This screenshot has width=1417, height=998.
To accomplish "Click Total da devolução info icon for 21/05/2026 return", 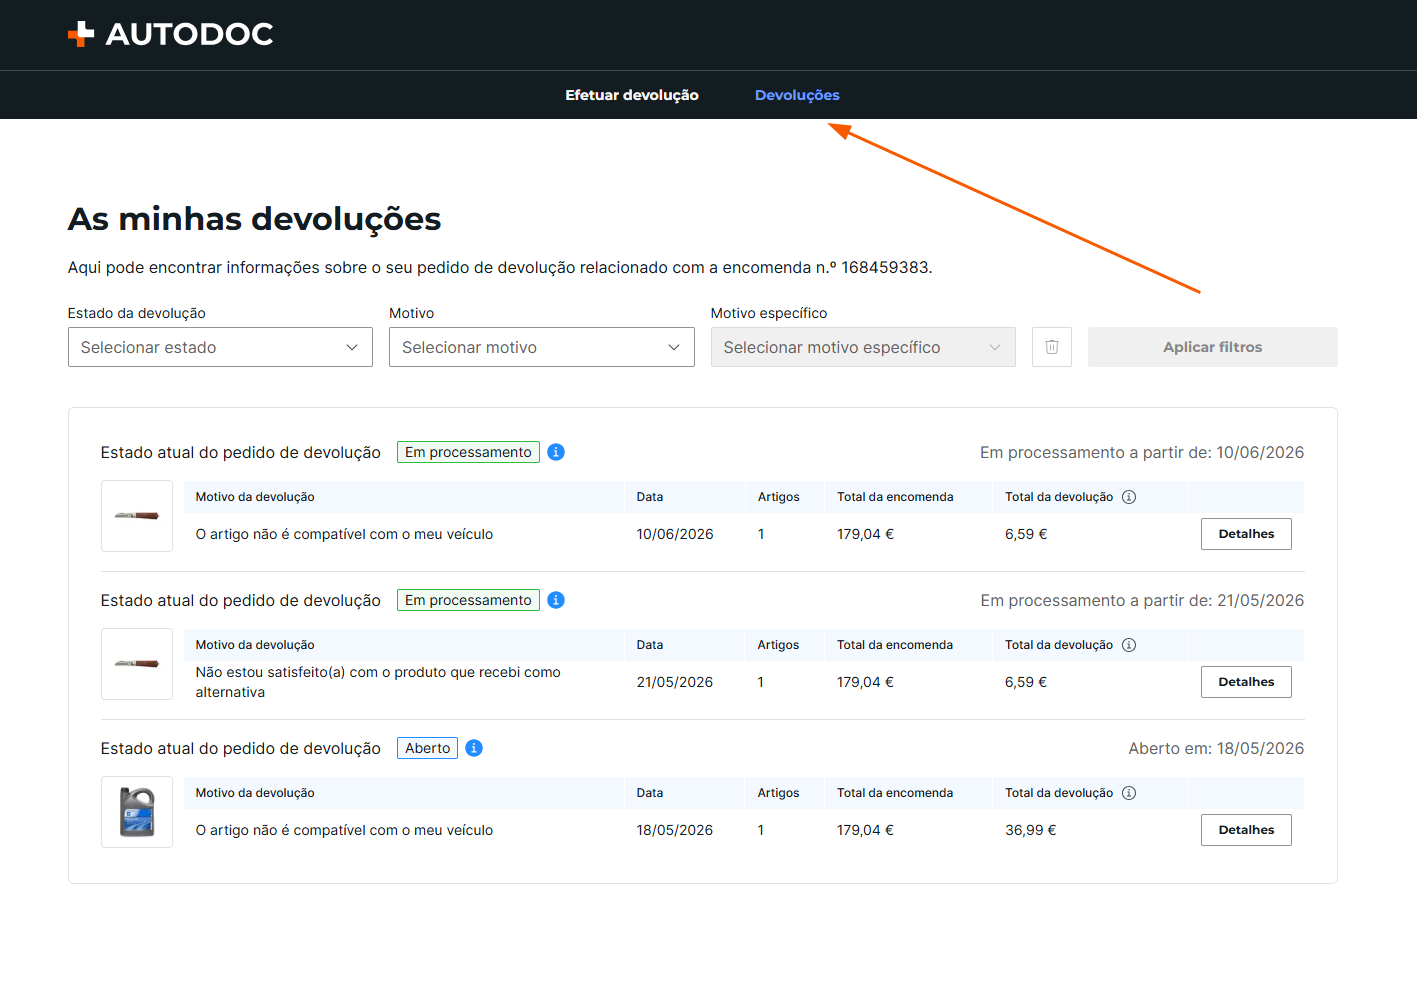I will pyautogui.click(x=1129, y=645).
